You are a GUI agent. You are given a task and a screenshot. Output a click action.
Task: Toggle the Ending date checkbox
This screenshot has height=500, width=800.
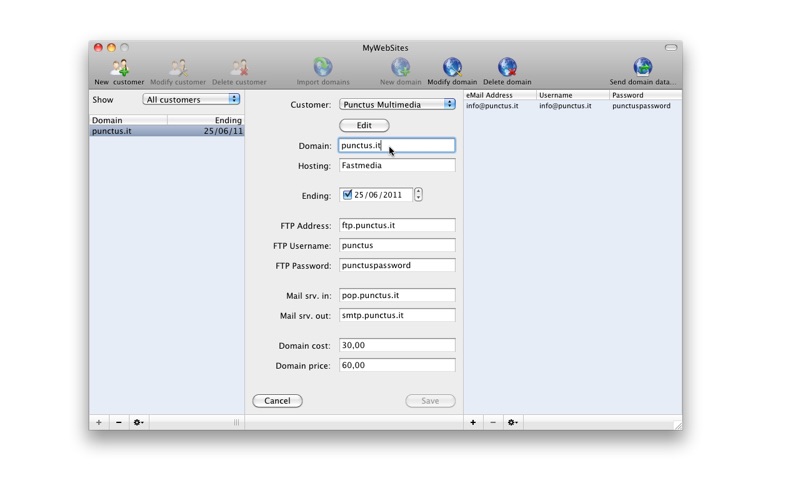[347, 195]
